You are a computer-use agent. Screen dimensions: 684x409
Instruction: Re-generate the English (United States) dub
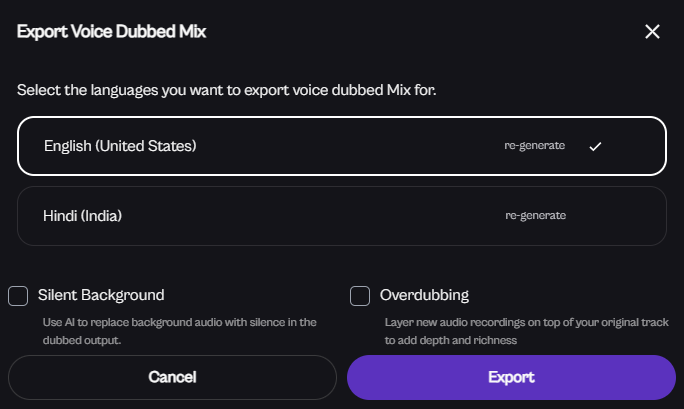[x=534, y=146]
